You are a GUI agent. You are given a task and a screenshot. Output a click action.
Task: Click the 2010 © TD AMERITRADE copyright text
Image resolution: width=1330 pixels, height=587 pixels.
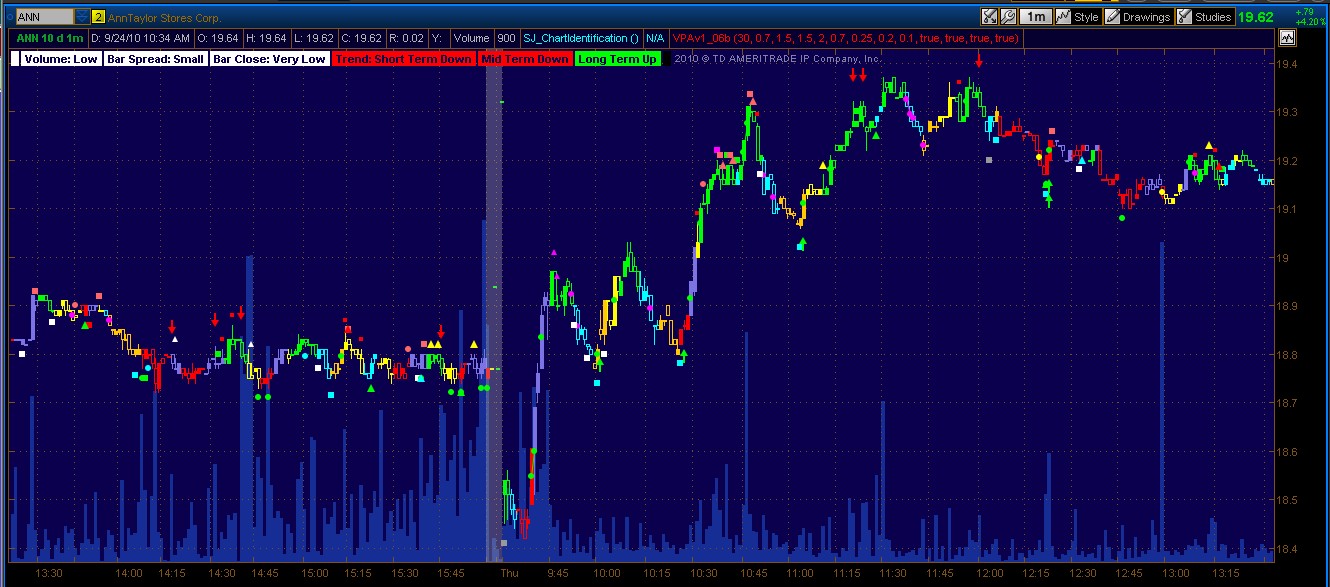click(x=778, y=59)
